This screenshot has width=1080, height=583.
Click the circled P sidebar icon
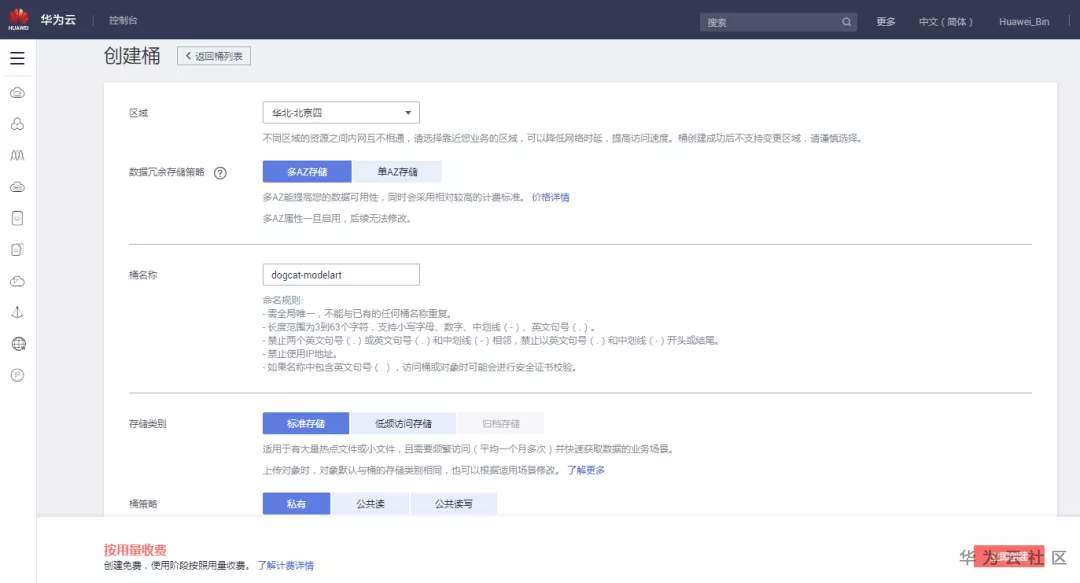pos(17,375)
